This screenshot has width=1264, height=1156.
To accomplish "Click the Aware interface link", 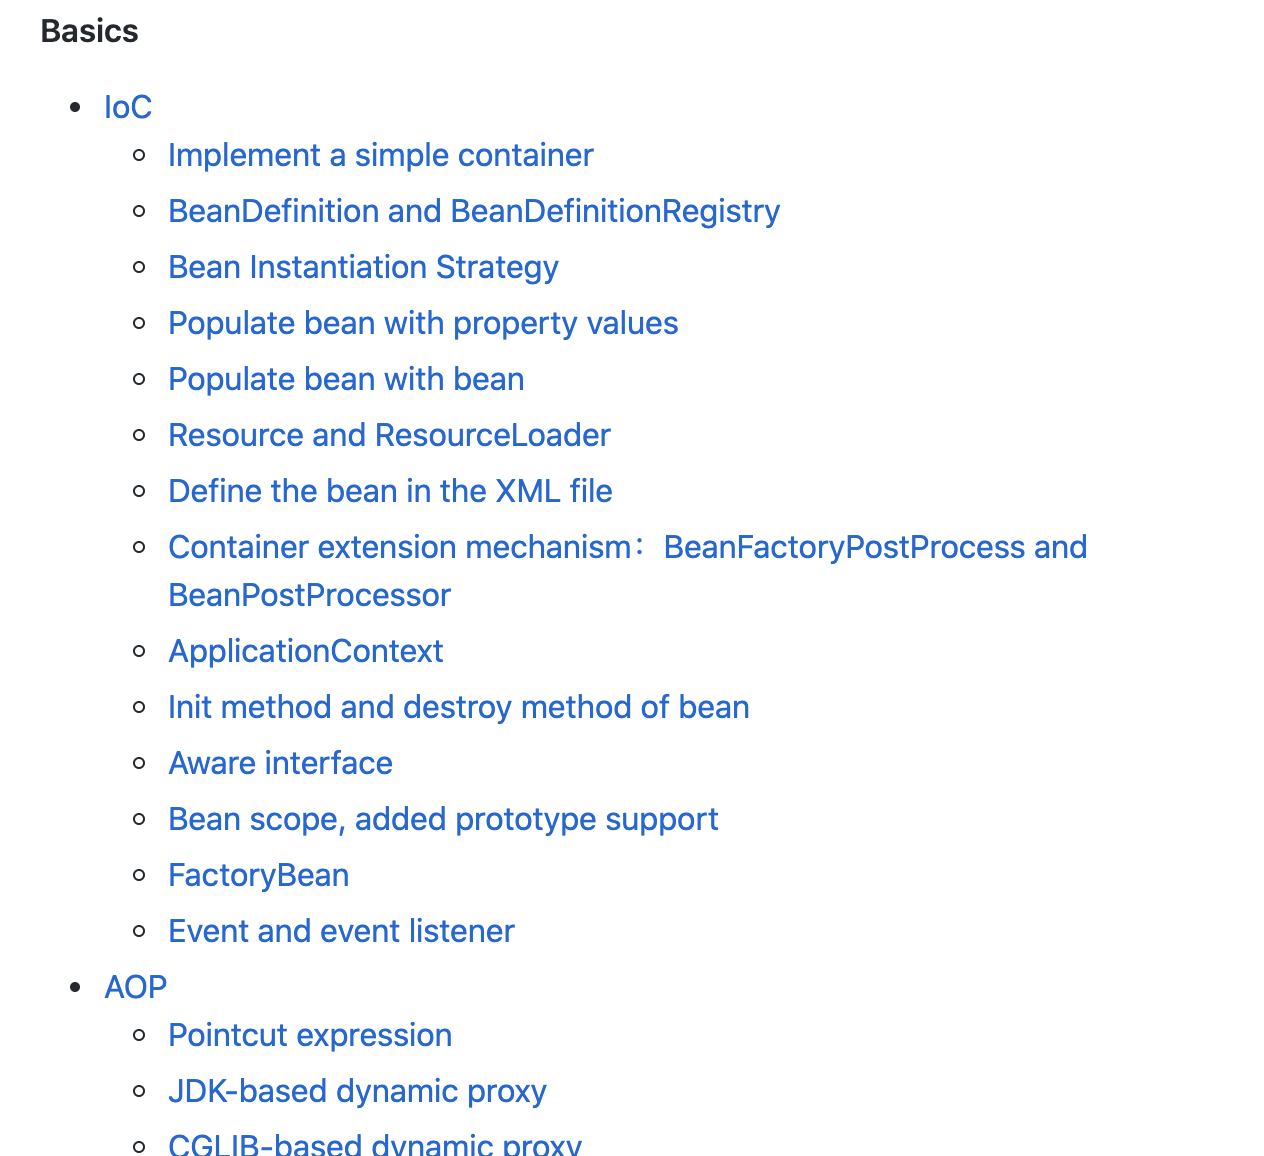I will tap(280, 763).
